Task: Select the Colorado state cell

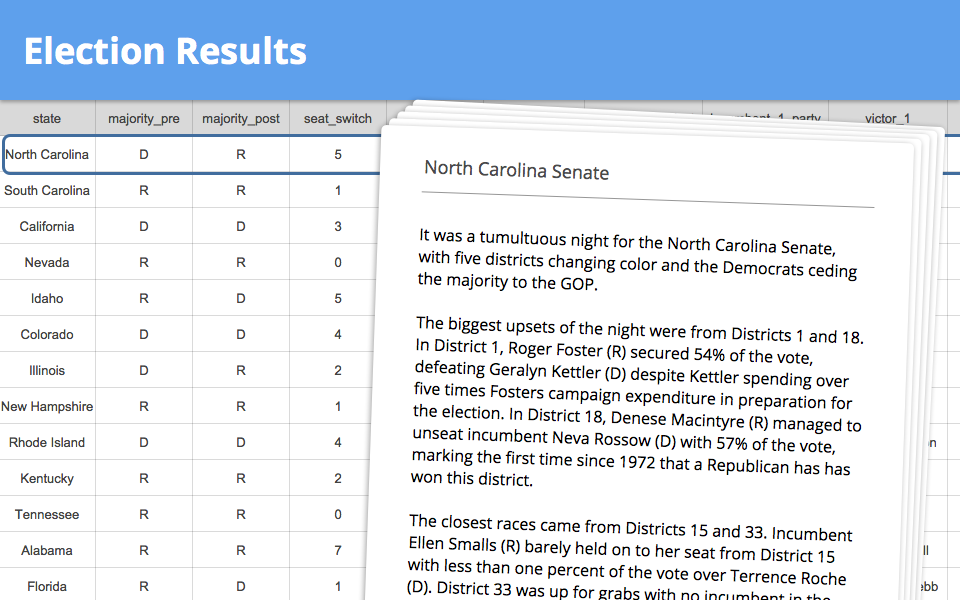Action: tap(47, 334)
